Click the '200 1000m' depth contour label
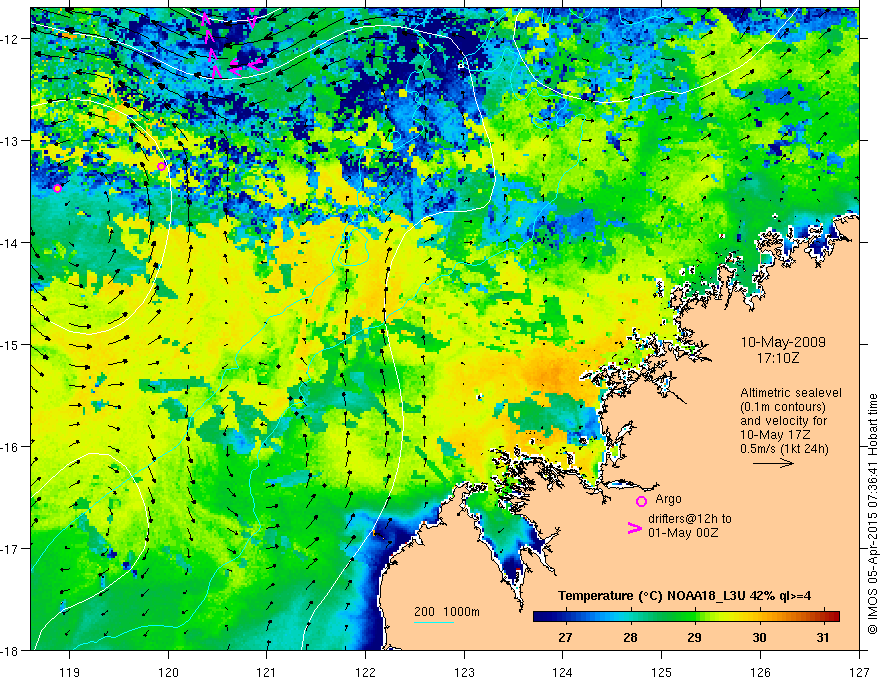Viewport: 880px width, 680px height. click(x=447, y=612)
